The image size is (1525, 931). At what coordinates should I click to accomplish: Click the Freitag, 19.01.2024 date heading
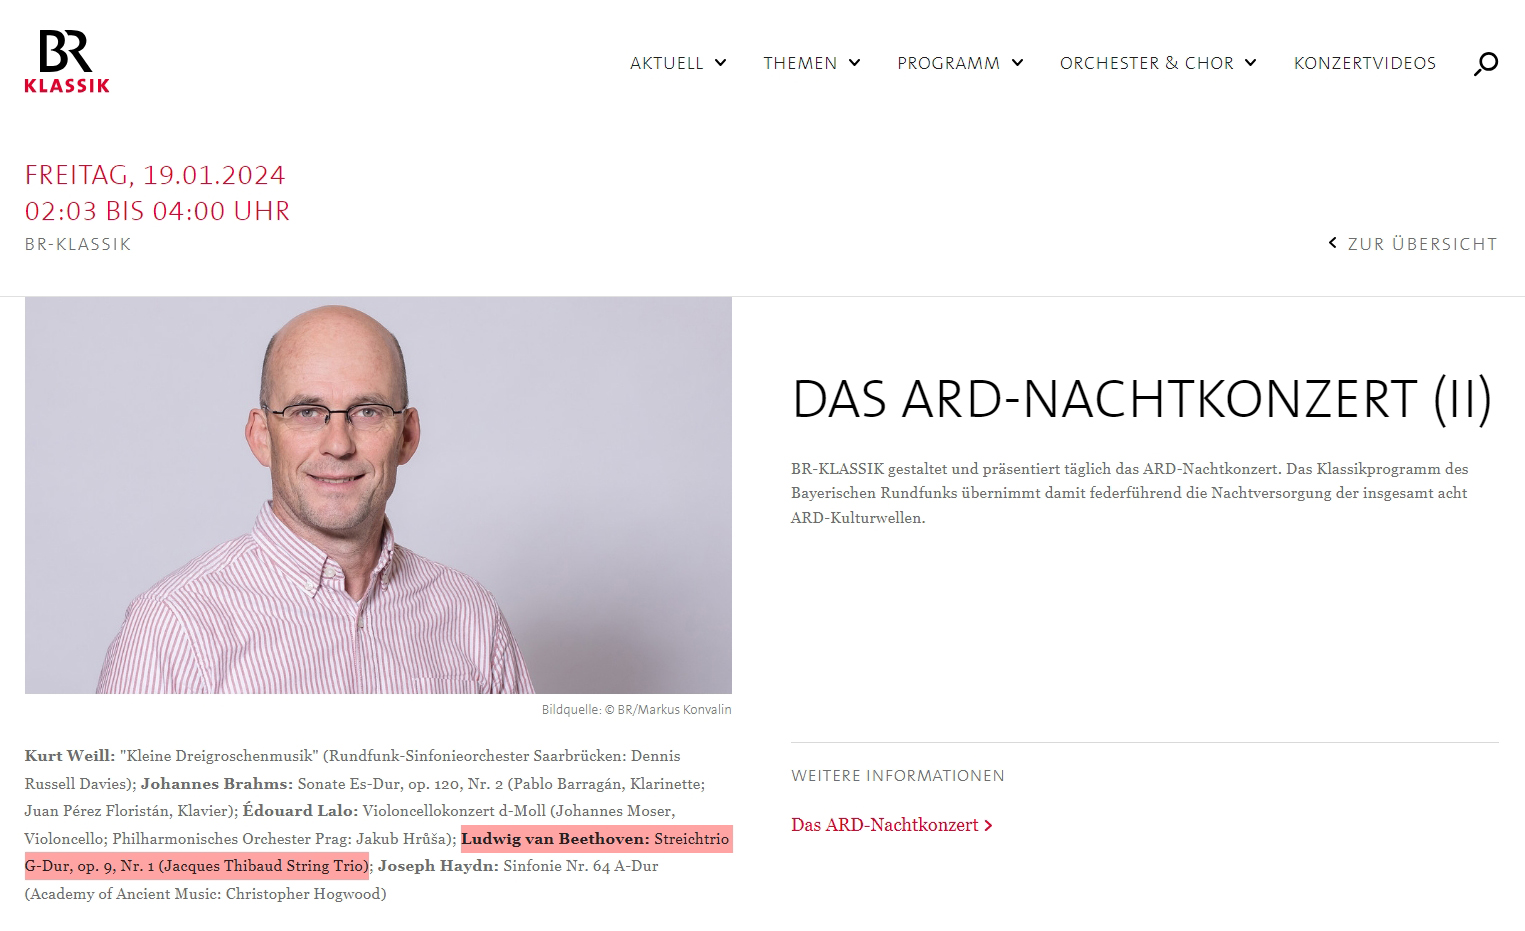(x=155, y=175)
